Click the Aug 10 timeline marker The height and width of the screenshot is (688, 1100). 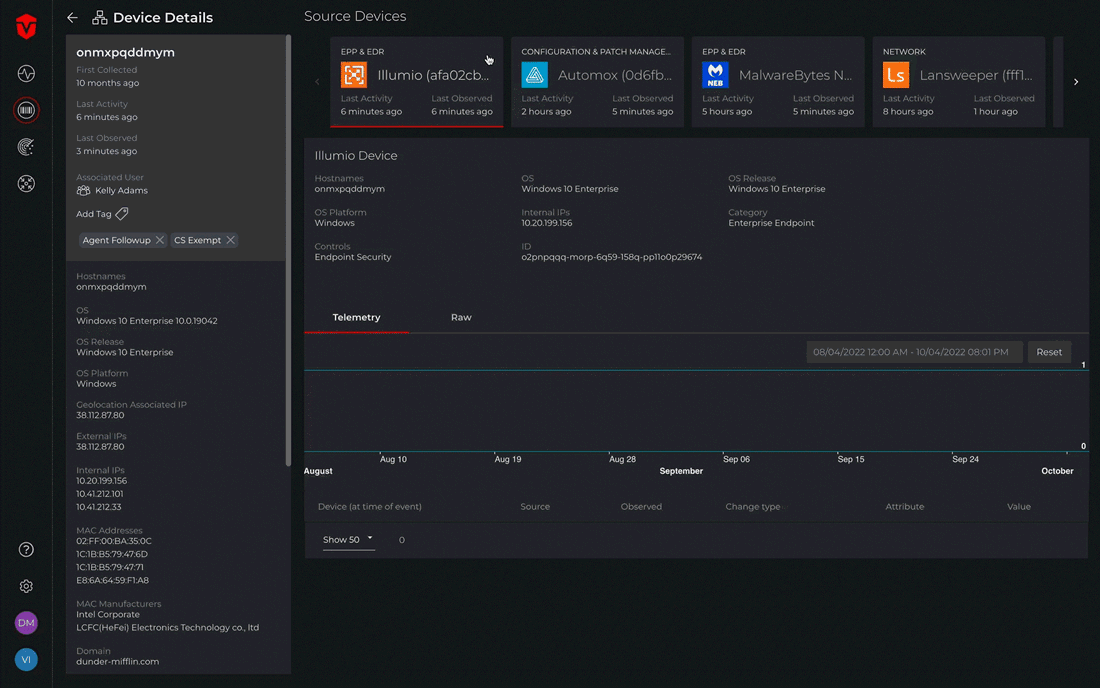point(393,459)
